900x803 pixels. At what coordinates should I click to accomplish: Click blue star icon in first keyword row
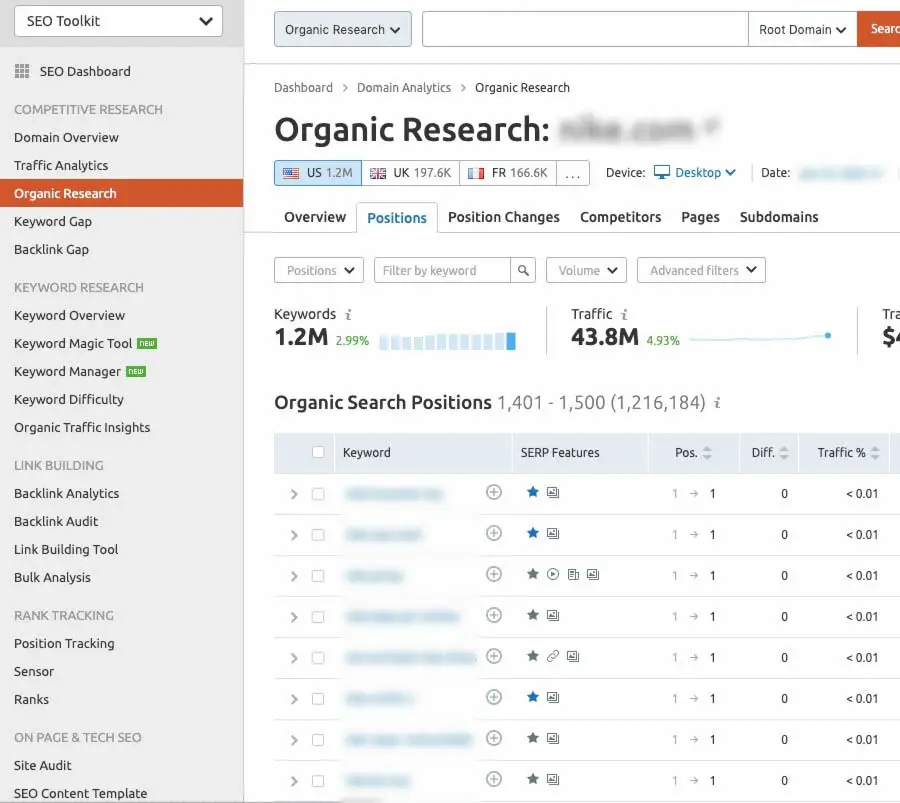[x=533, y=492]
